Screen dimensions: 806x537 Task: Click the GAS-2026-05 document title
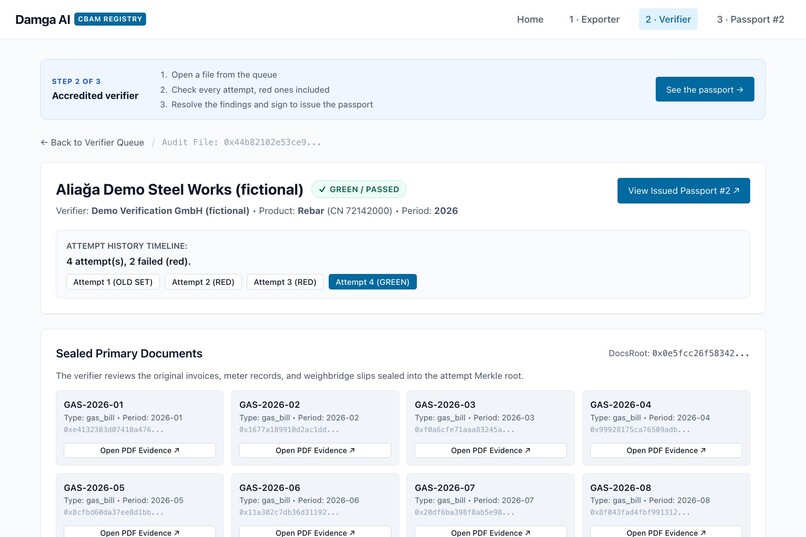point(94,488)
